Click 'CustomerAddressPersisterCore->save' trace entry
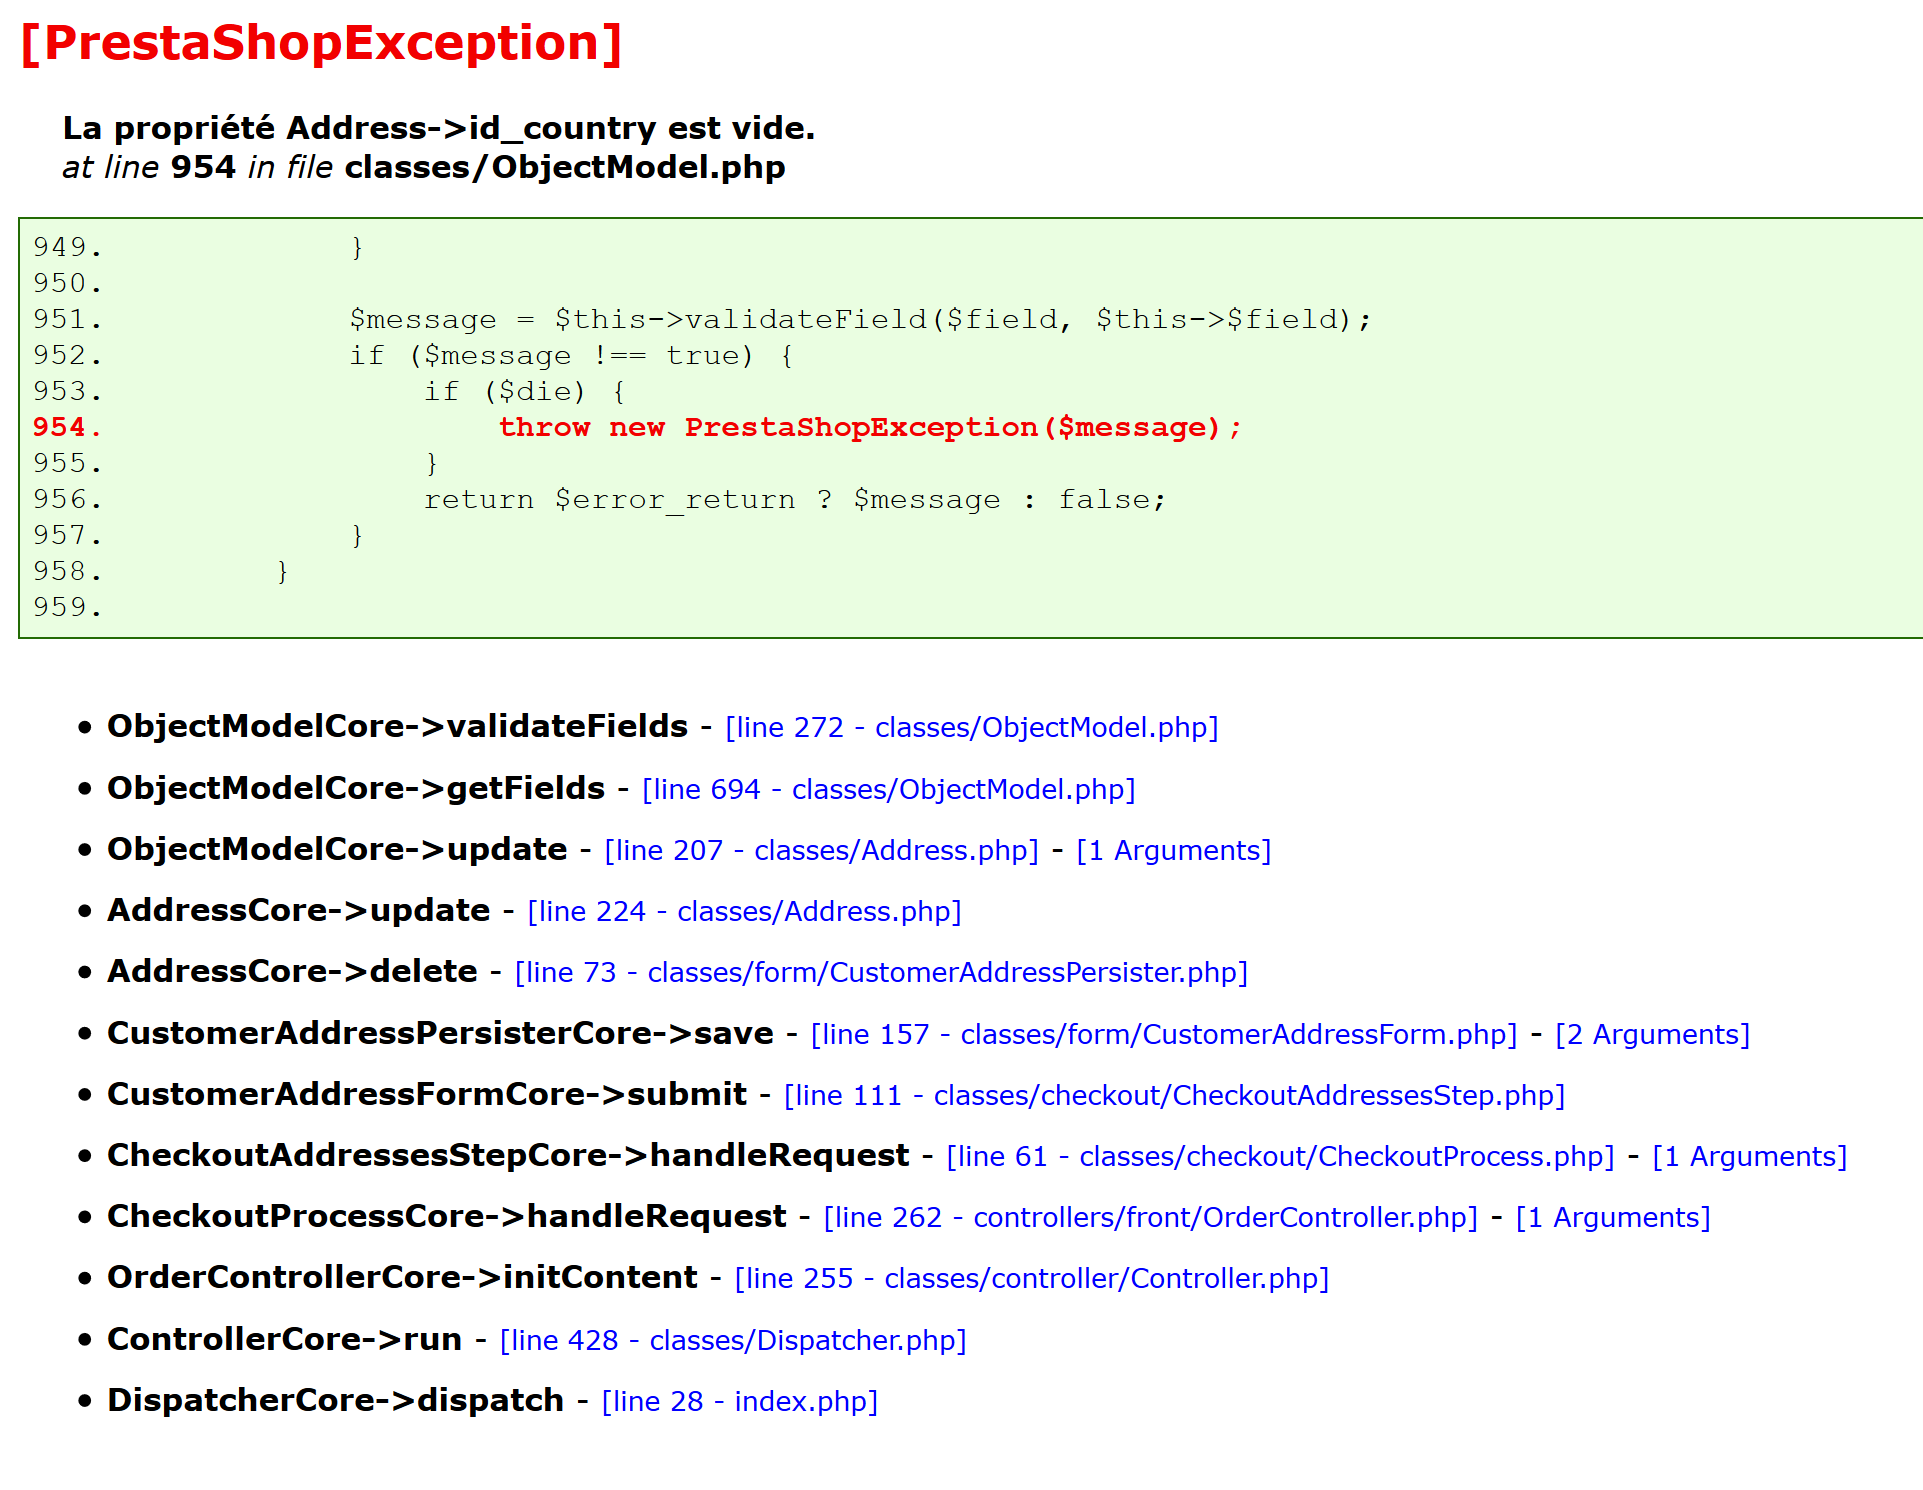Image resolution: width=1923 pixels, height=1490 pixels. pos(441,1033)
